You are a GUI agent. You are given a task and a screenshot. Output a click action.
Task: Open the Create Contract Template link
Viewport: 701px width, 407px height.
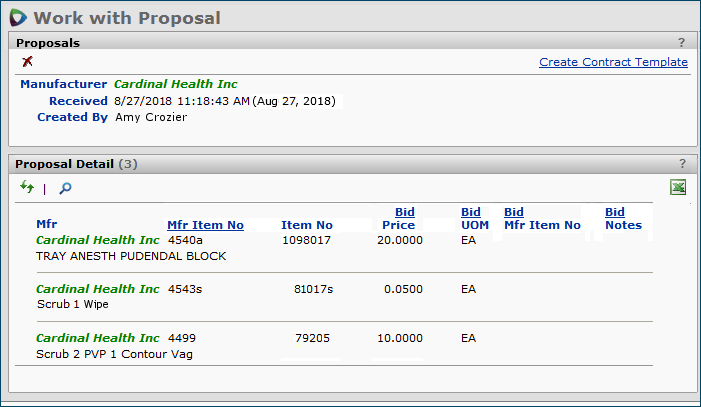[613, 62]
